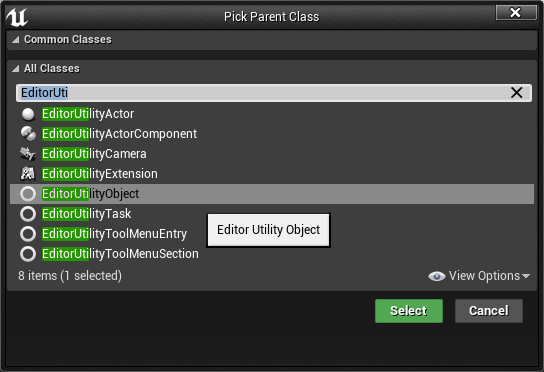Click the eye icon next to View Options
Screen dimensions: 544x372
(437, 276)
